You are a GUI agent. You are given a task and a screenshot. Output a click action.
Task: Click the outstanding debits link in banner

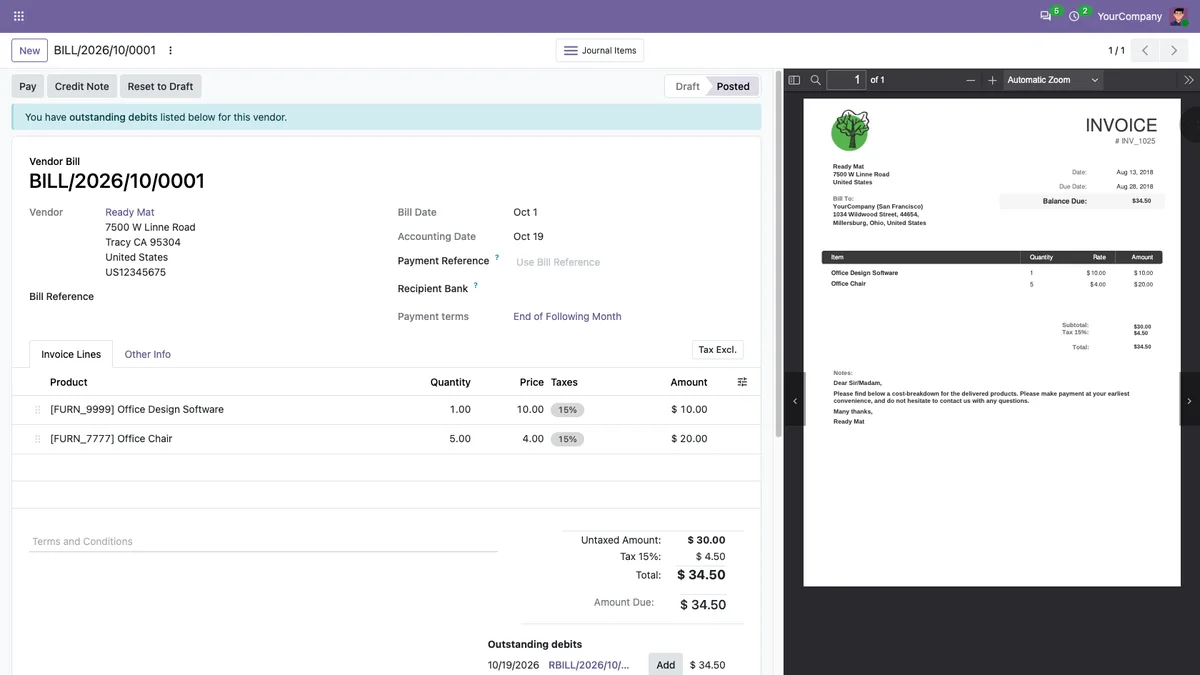click(x=113, y=117)
